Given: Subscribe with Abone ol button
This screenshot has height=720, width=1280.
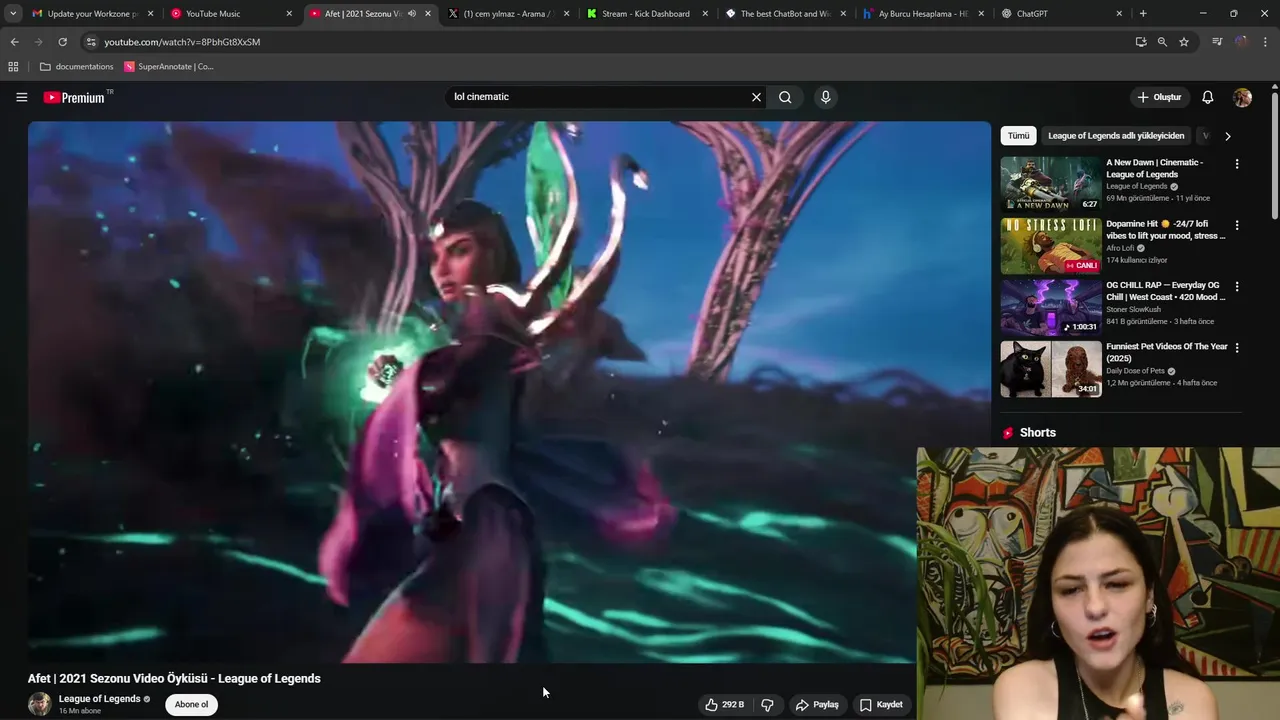Looking at the screenshot, I should (191, 704).
